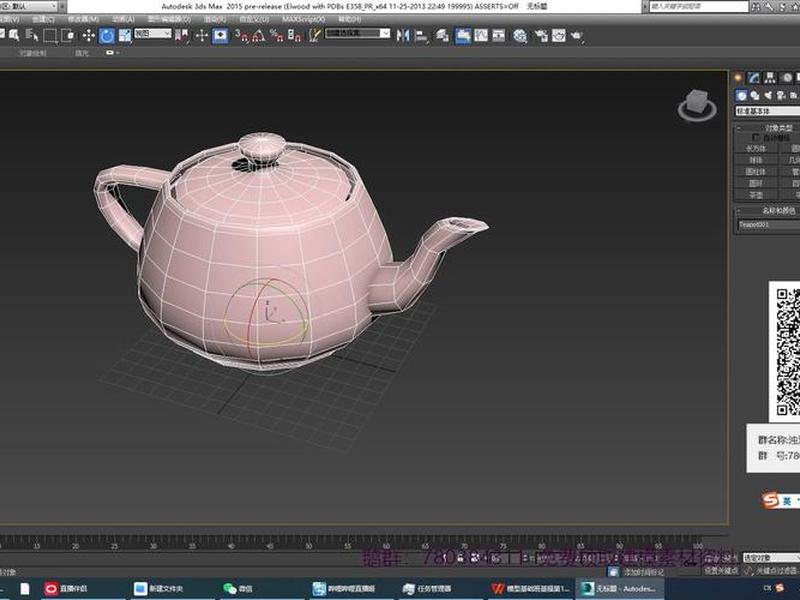
Task: Select the Geometry category icon
Action: (742, 95)
